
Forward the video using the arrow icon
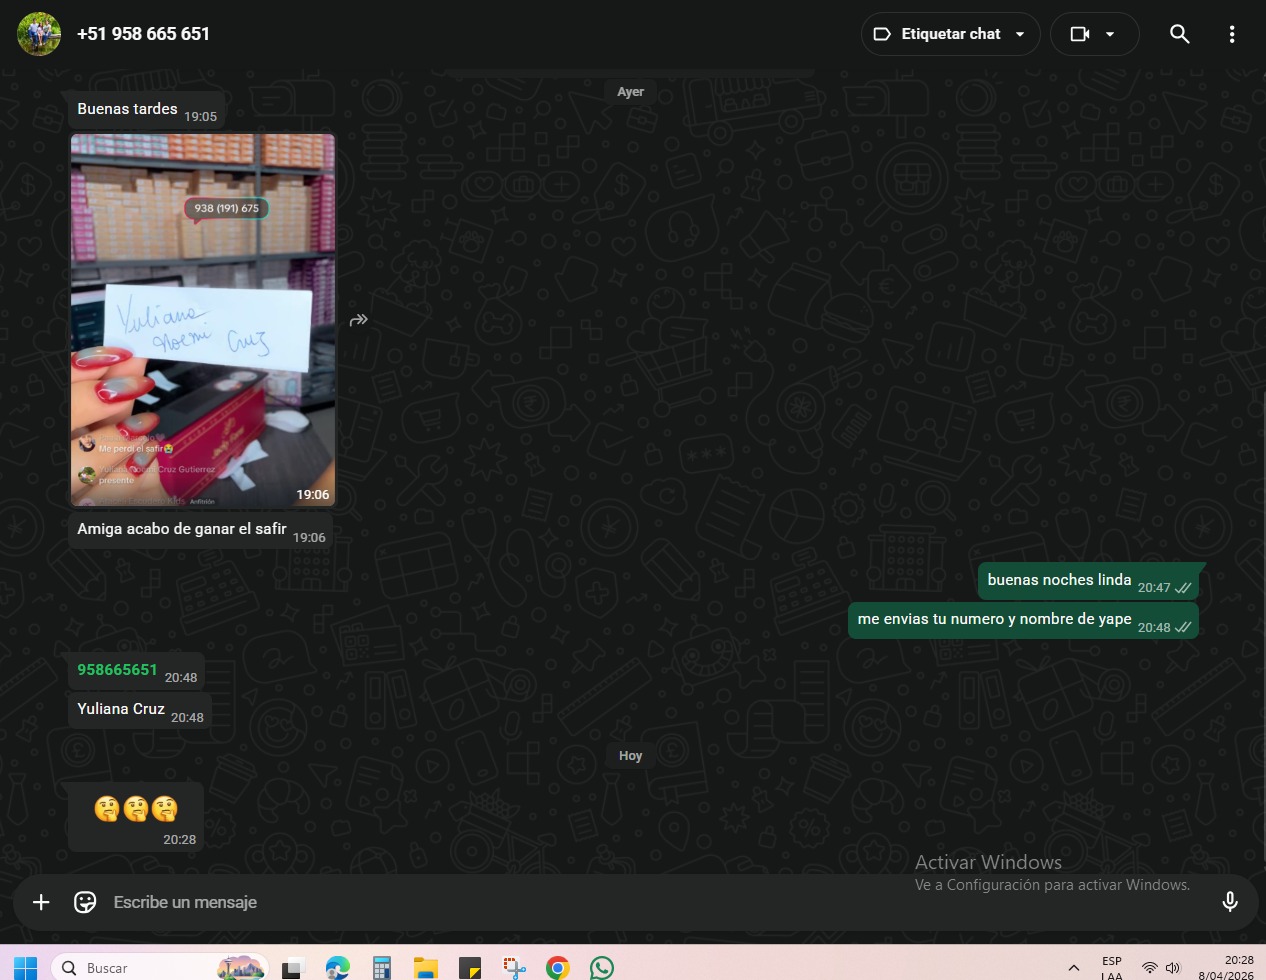pyautogui.click(x=359, y=320)
